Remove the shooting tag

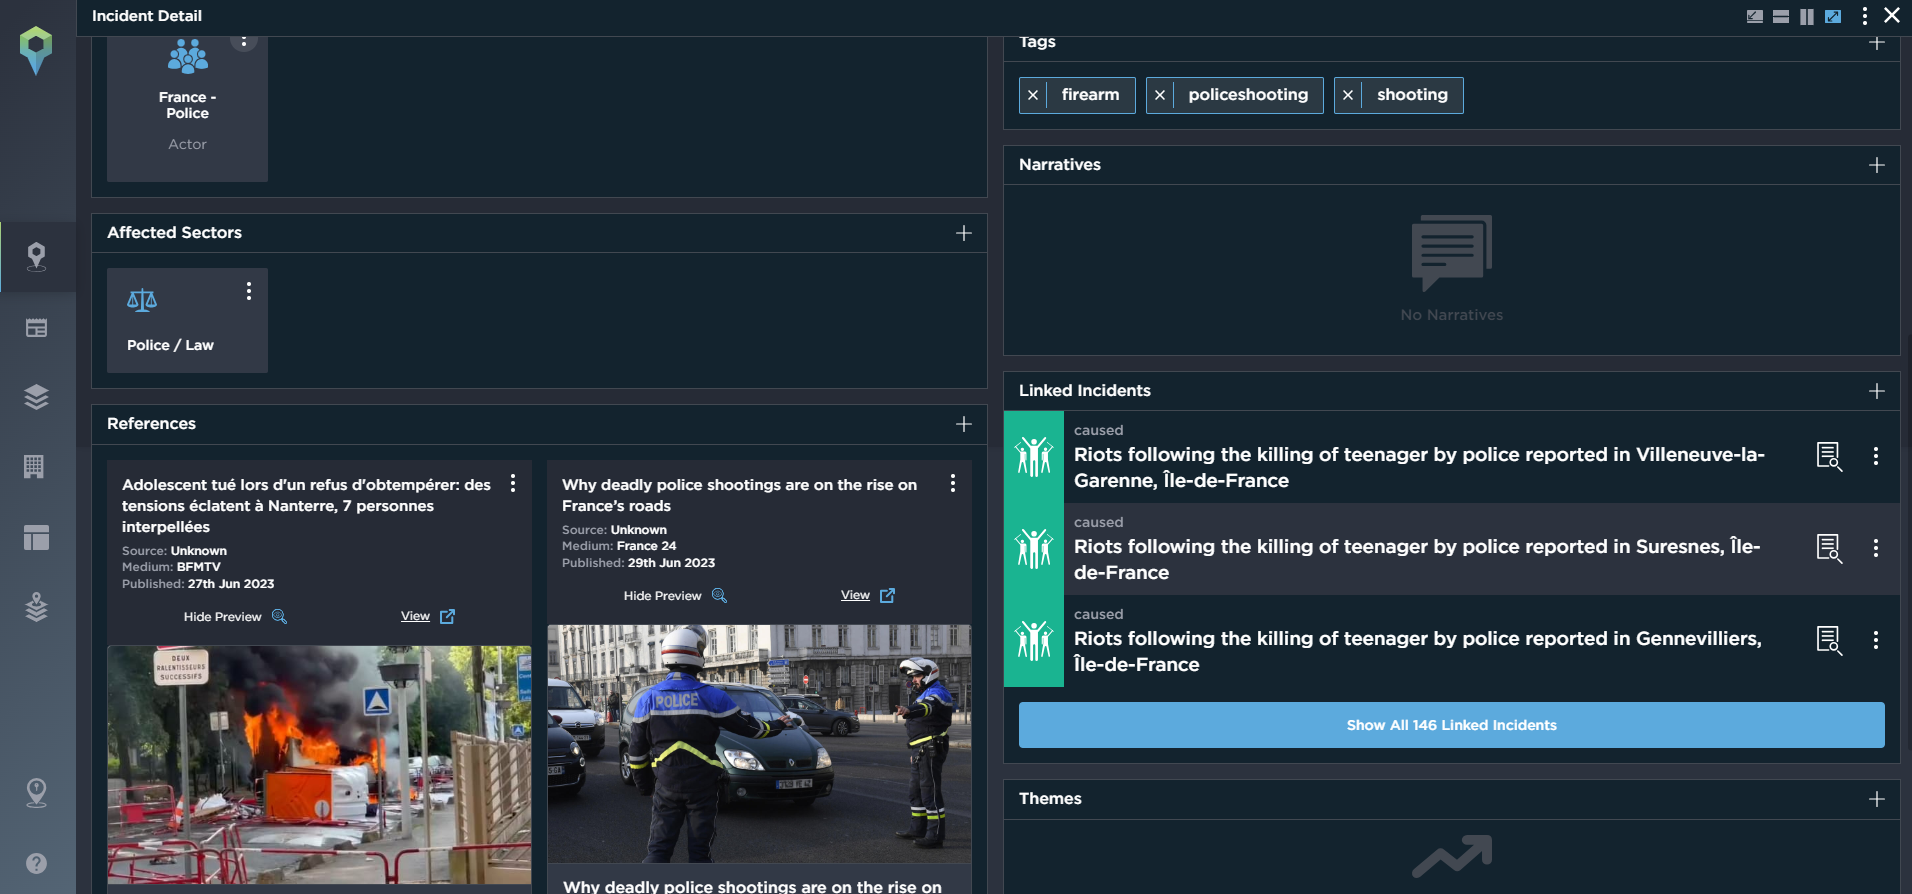[1348, 95]
